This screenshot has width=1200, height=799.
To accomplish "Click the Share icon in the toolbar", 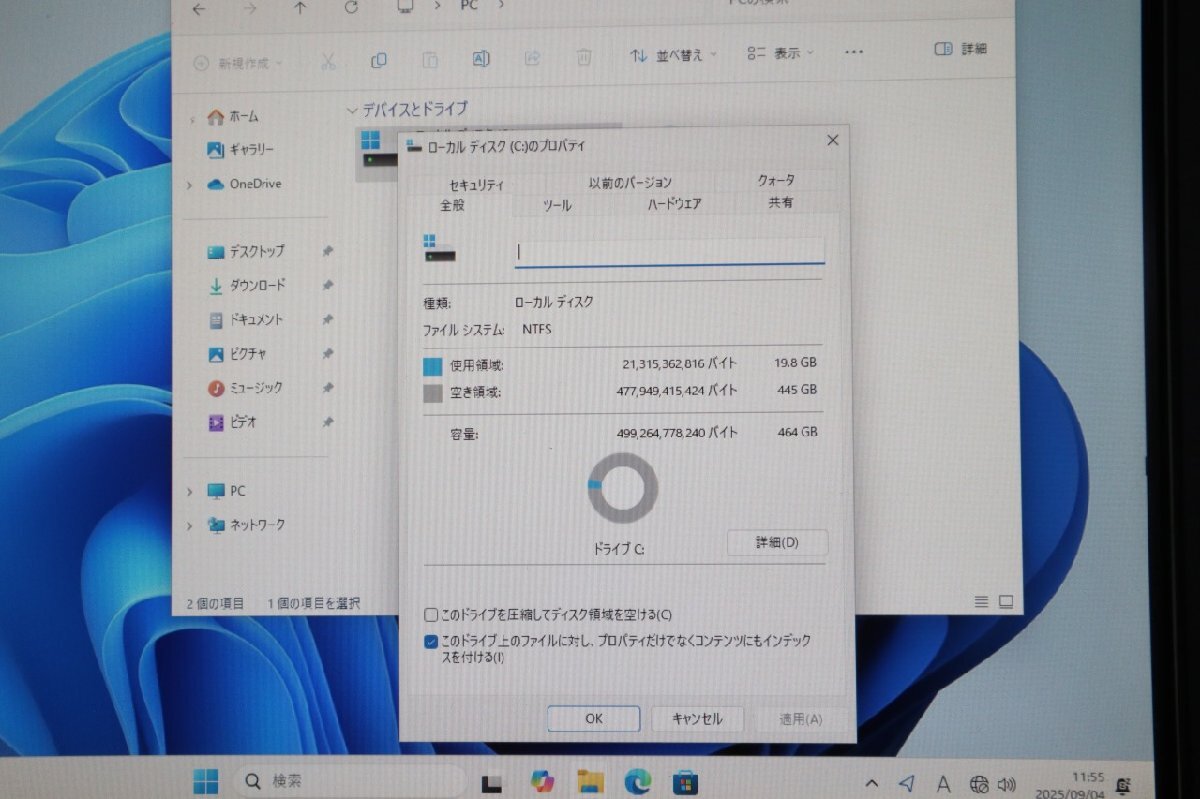I will (x=531, y=60).
